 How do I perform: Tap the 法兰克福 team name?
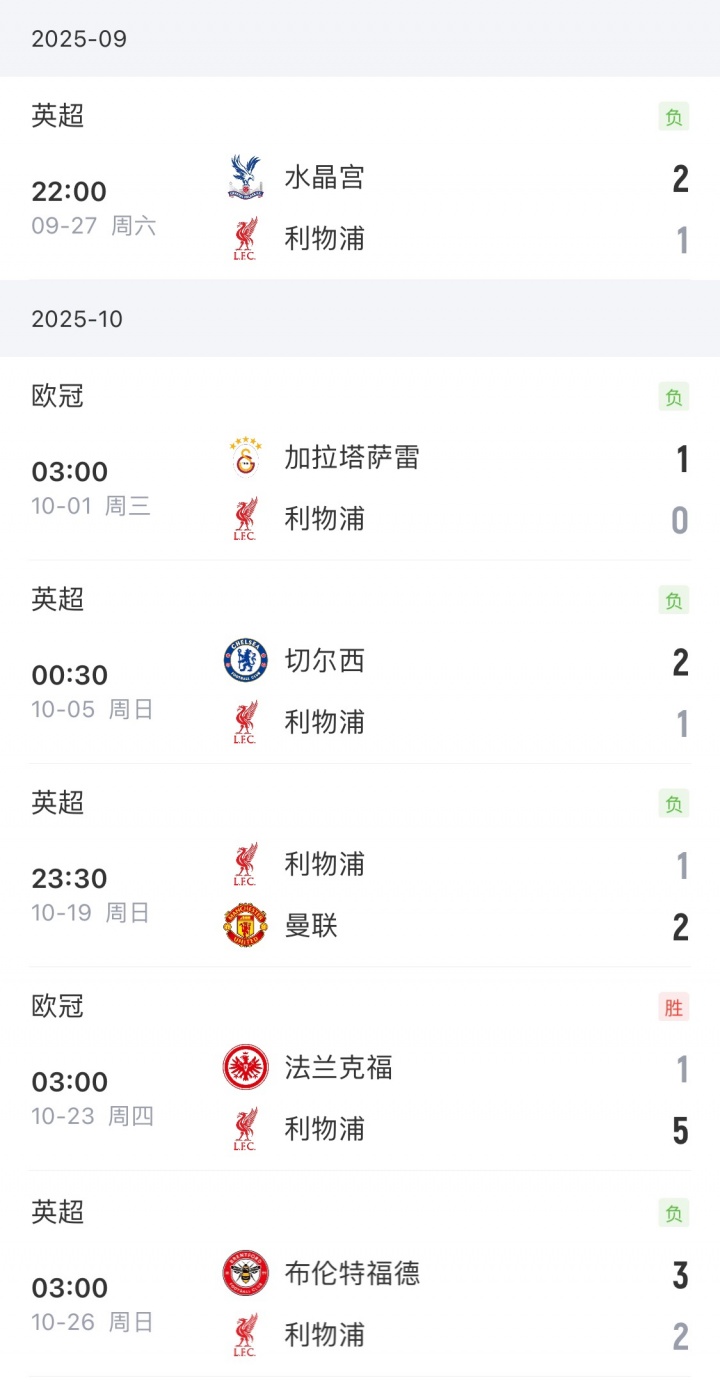point(338,1067)
